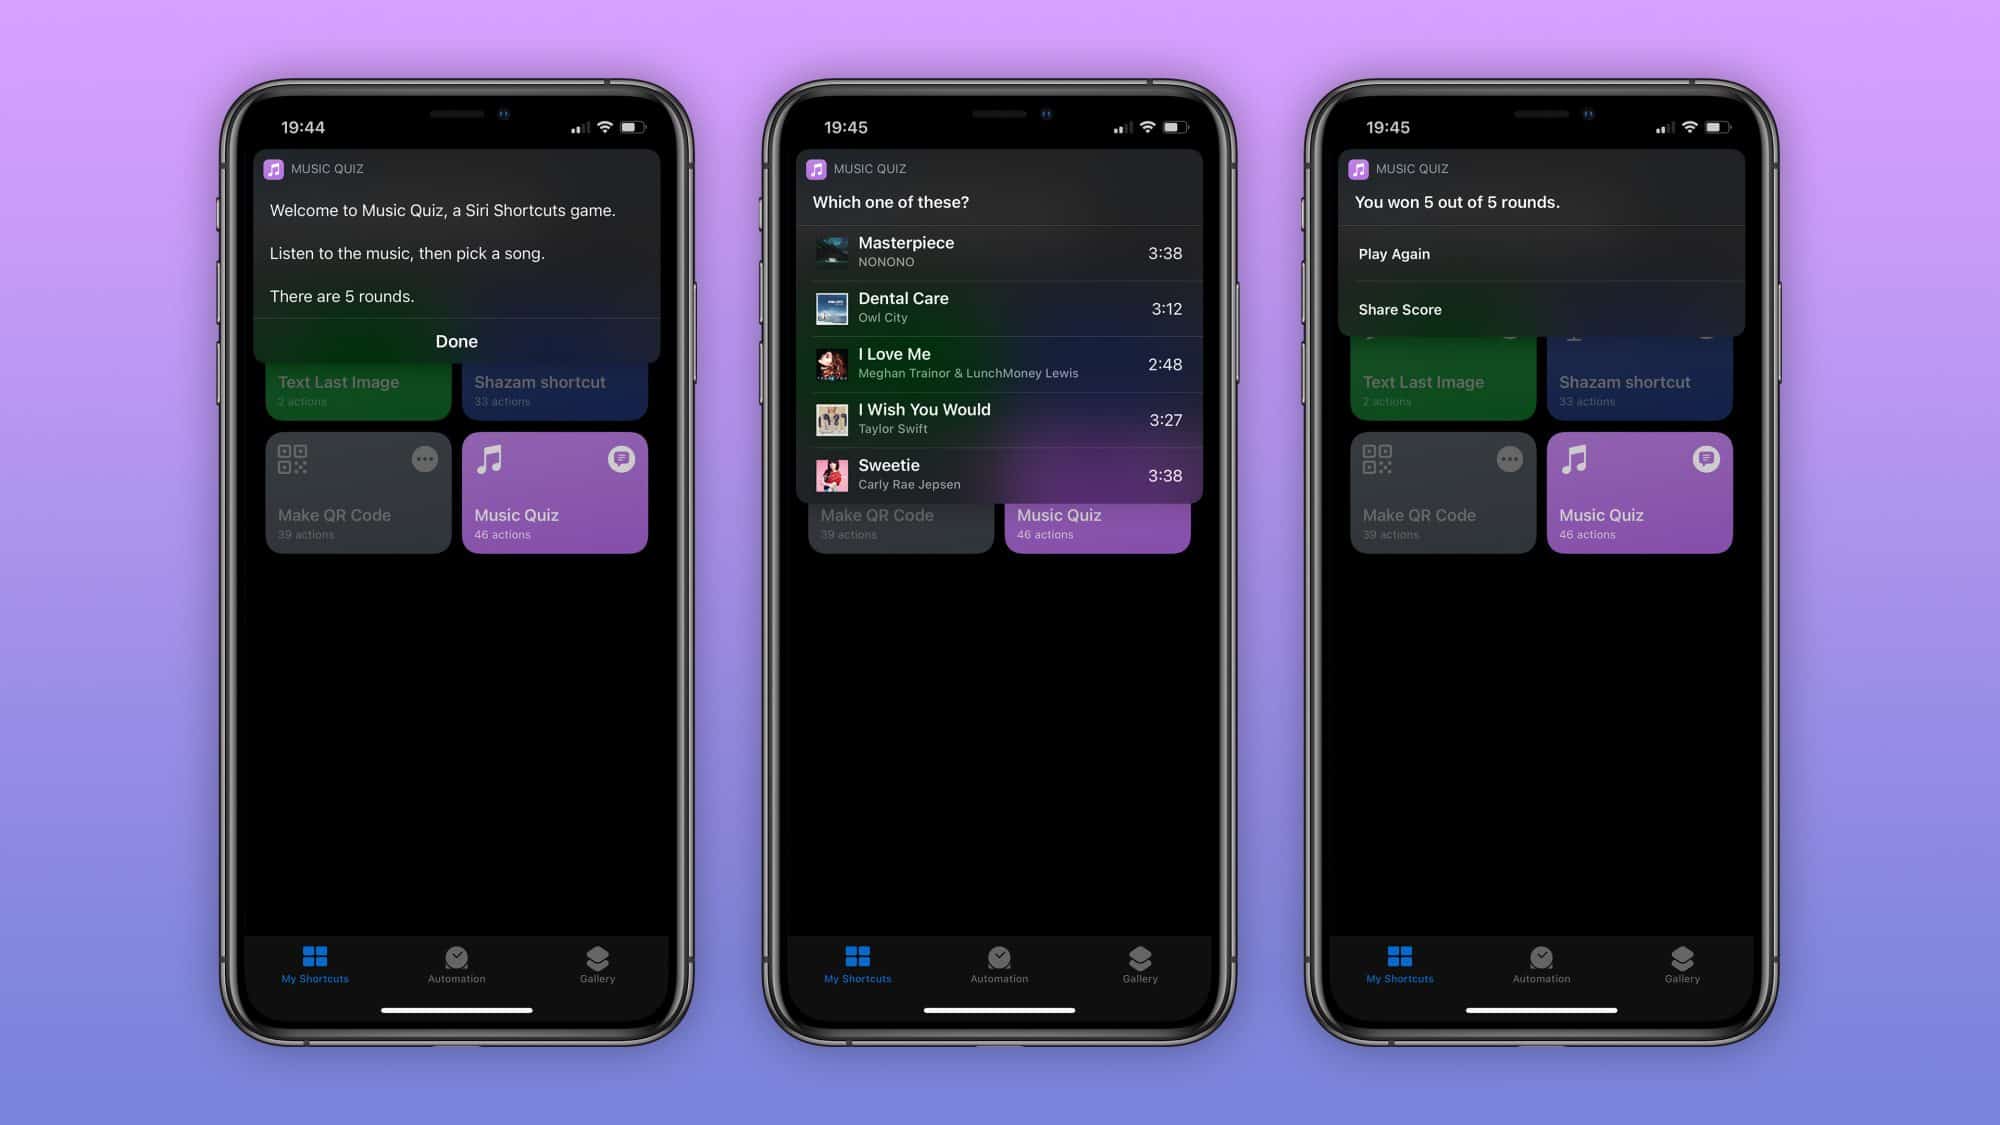Tap the My Shortcuts tab icon

[315, 957]
